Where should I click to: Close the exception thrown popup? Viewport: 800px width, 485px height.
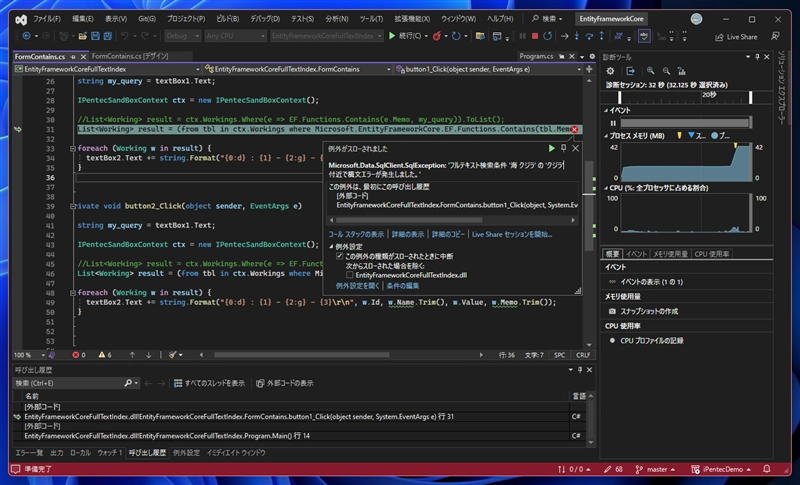[x=576, y=148]
